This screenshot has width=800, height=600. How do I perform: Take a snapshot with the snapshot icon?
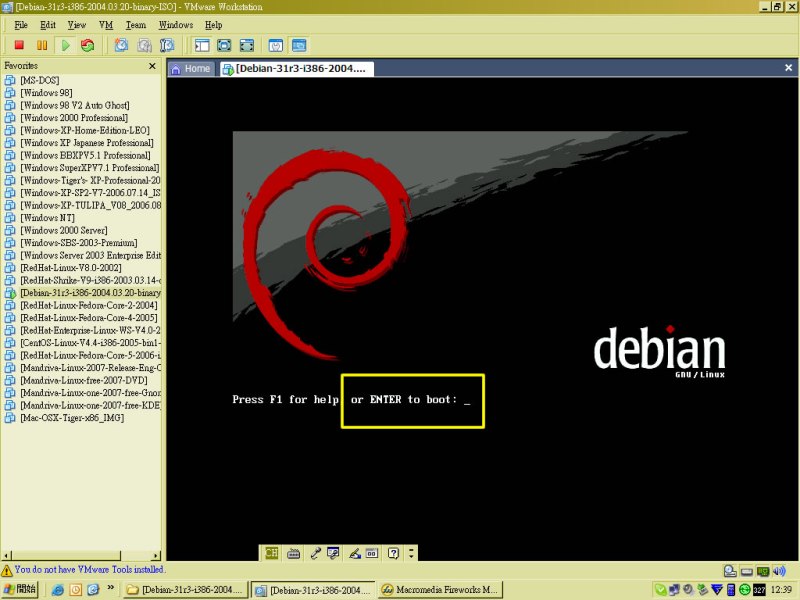pyautogui.click(x=121, y=45)
